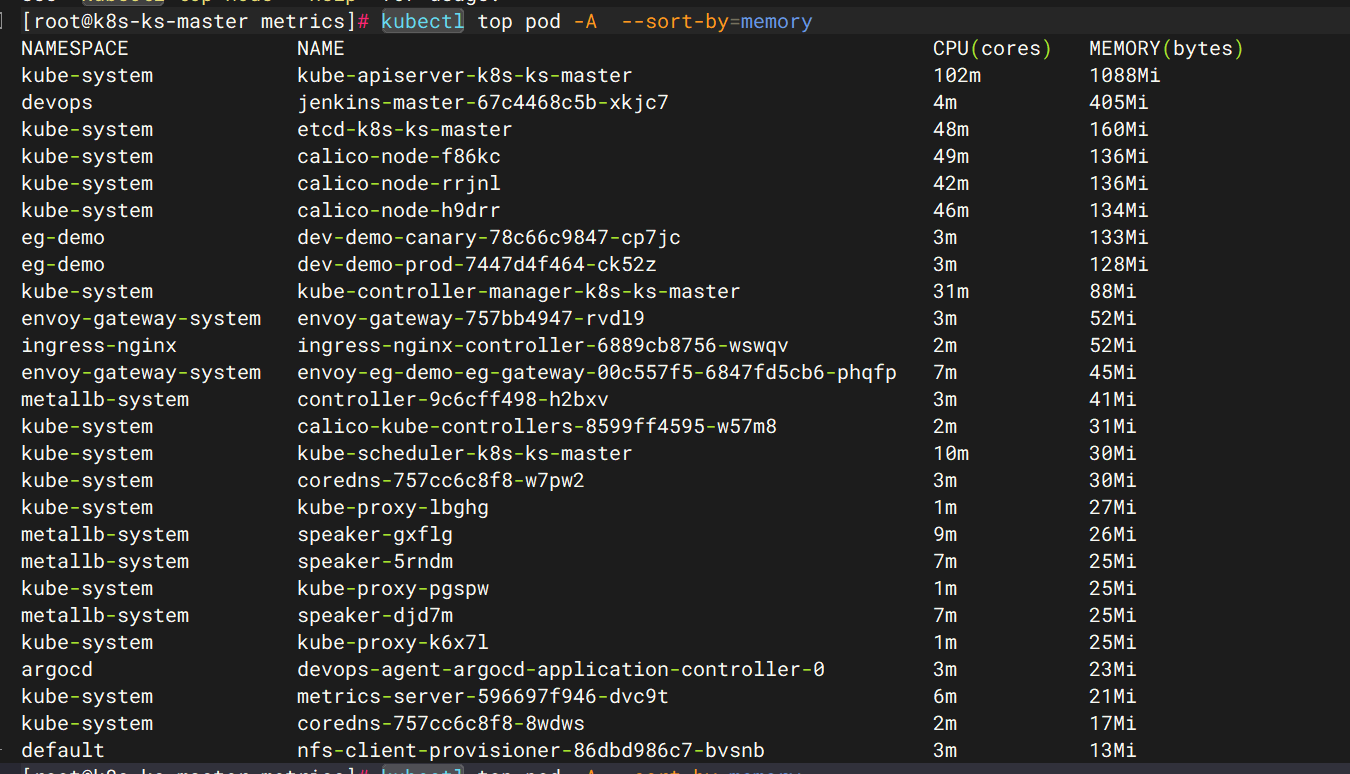Click the 405Mi memory value
1350x774 pixels.
click(x=1118, y=102)
